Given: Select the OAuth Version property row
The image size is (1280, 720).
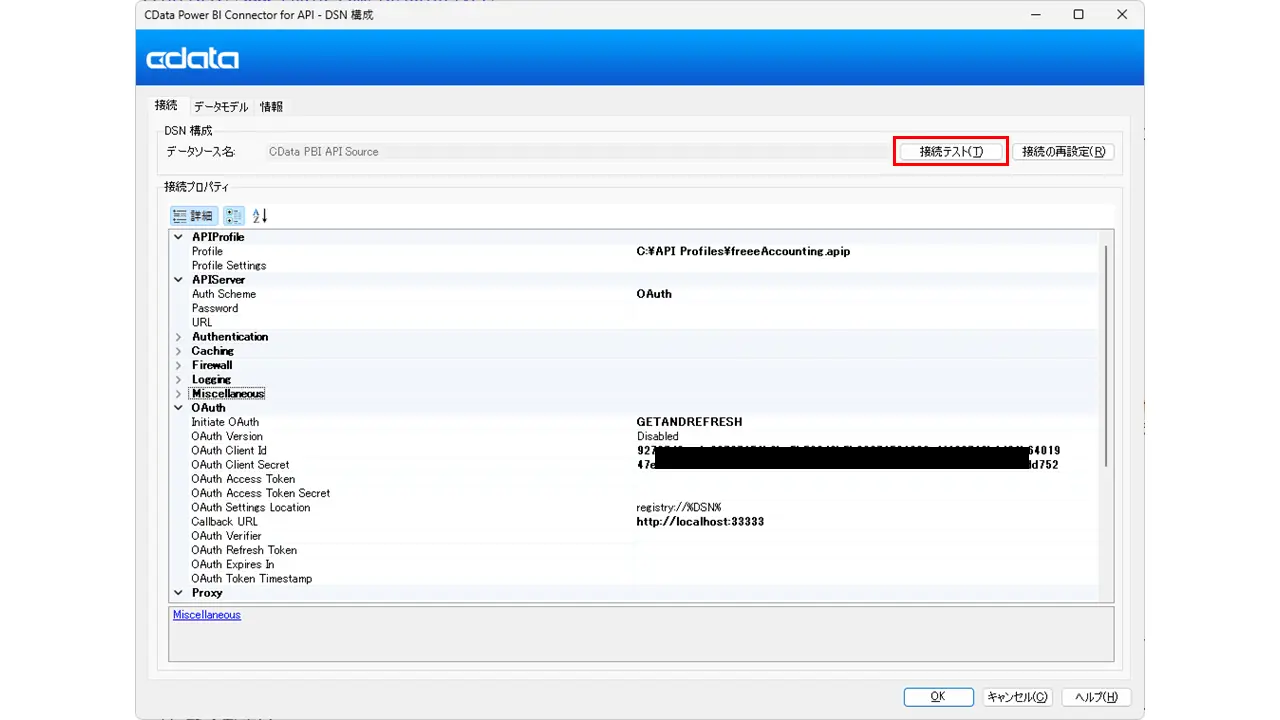Looking at the screenshot, I should (x=635, y=437).
